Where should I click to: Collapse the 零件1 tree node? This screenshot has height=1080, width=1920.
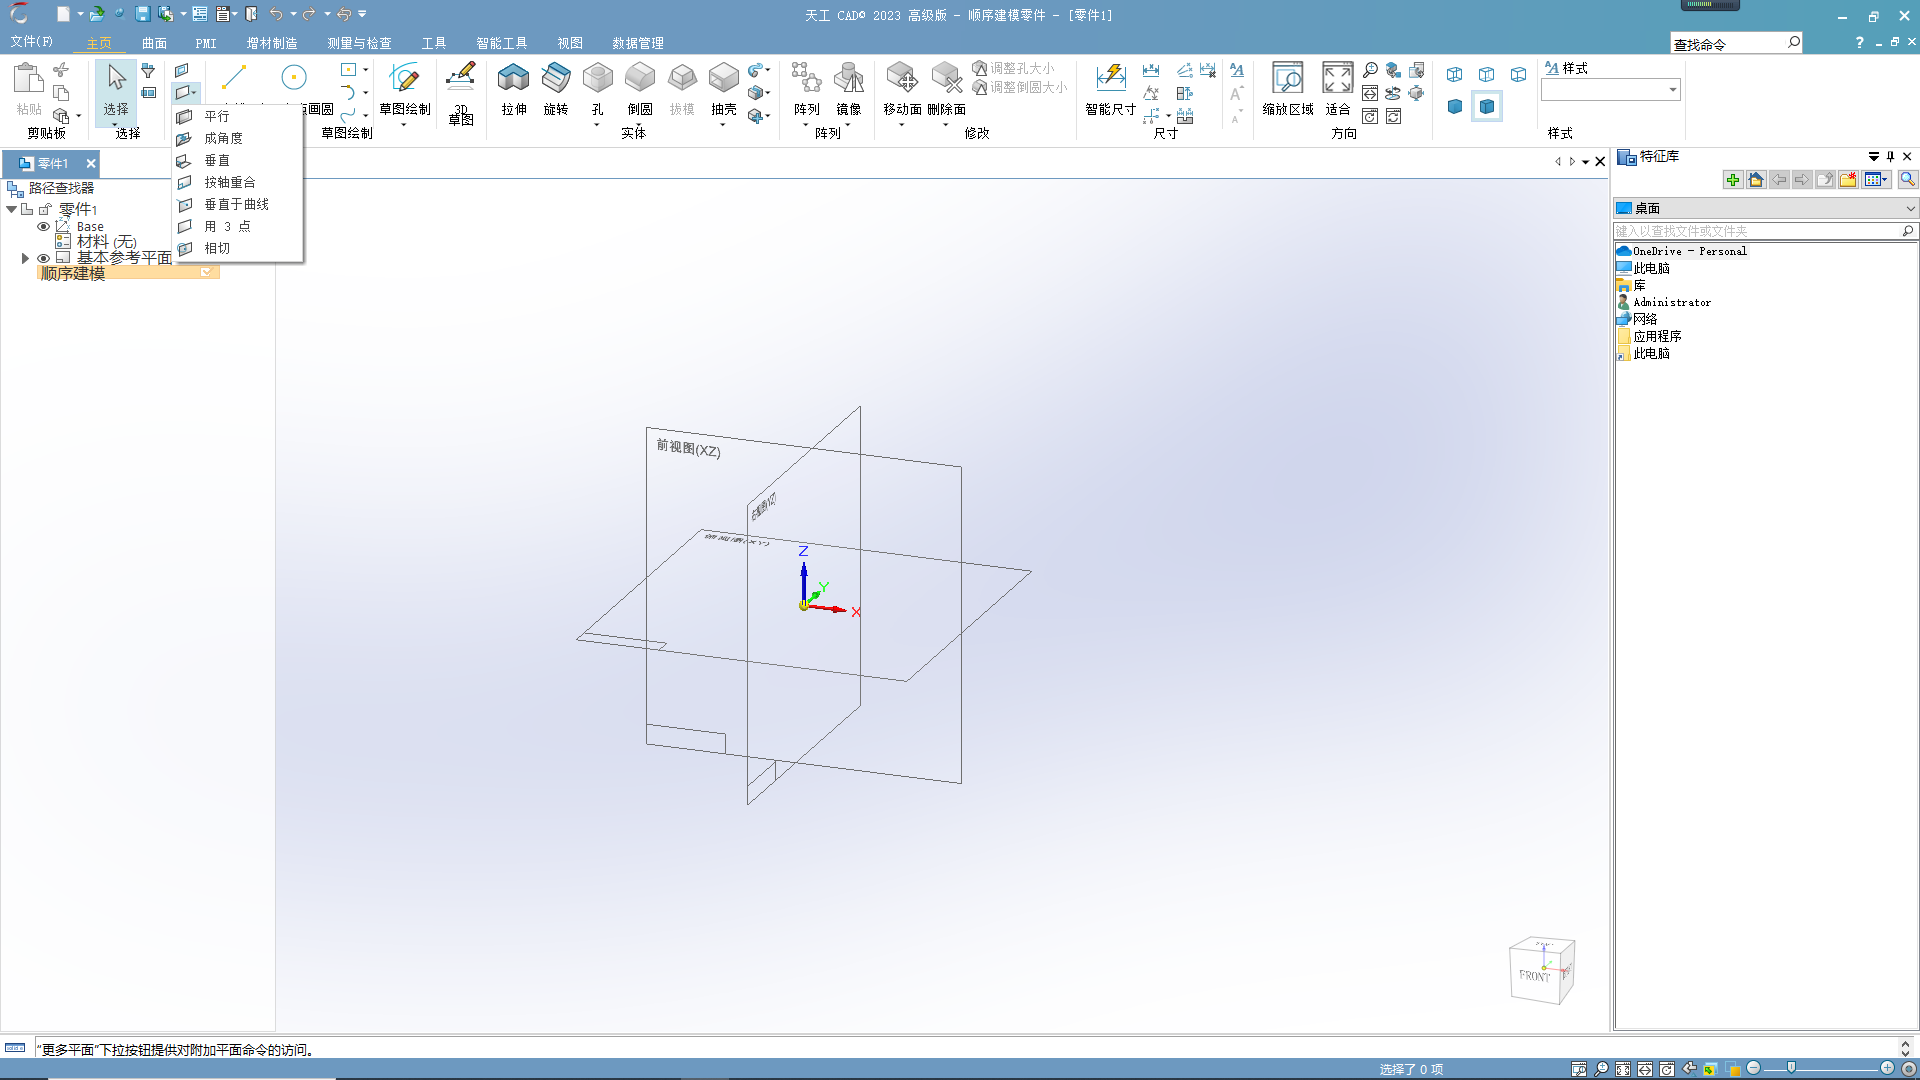[11, 209]
